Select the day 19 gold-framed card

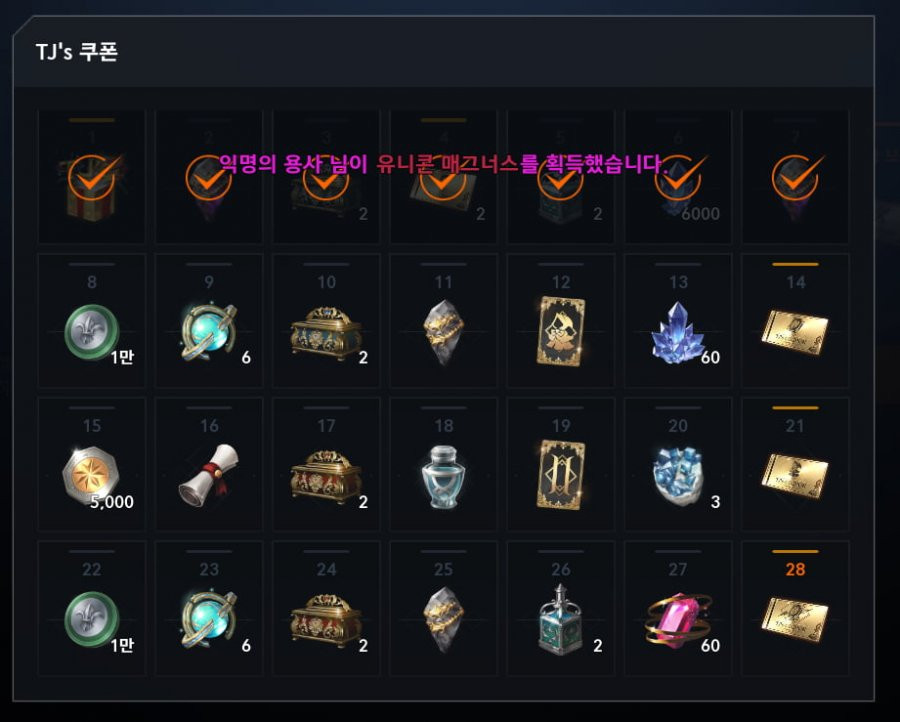click(x=561, y=464)
